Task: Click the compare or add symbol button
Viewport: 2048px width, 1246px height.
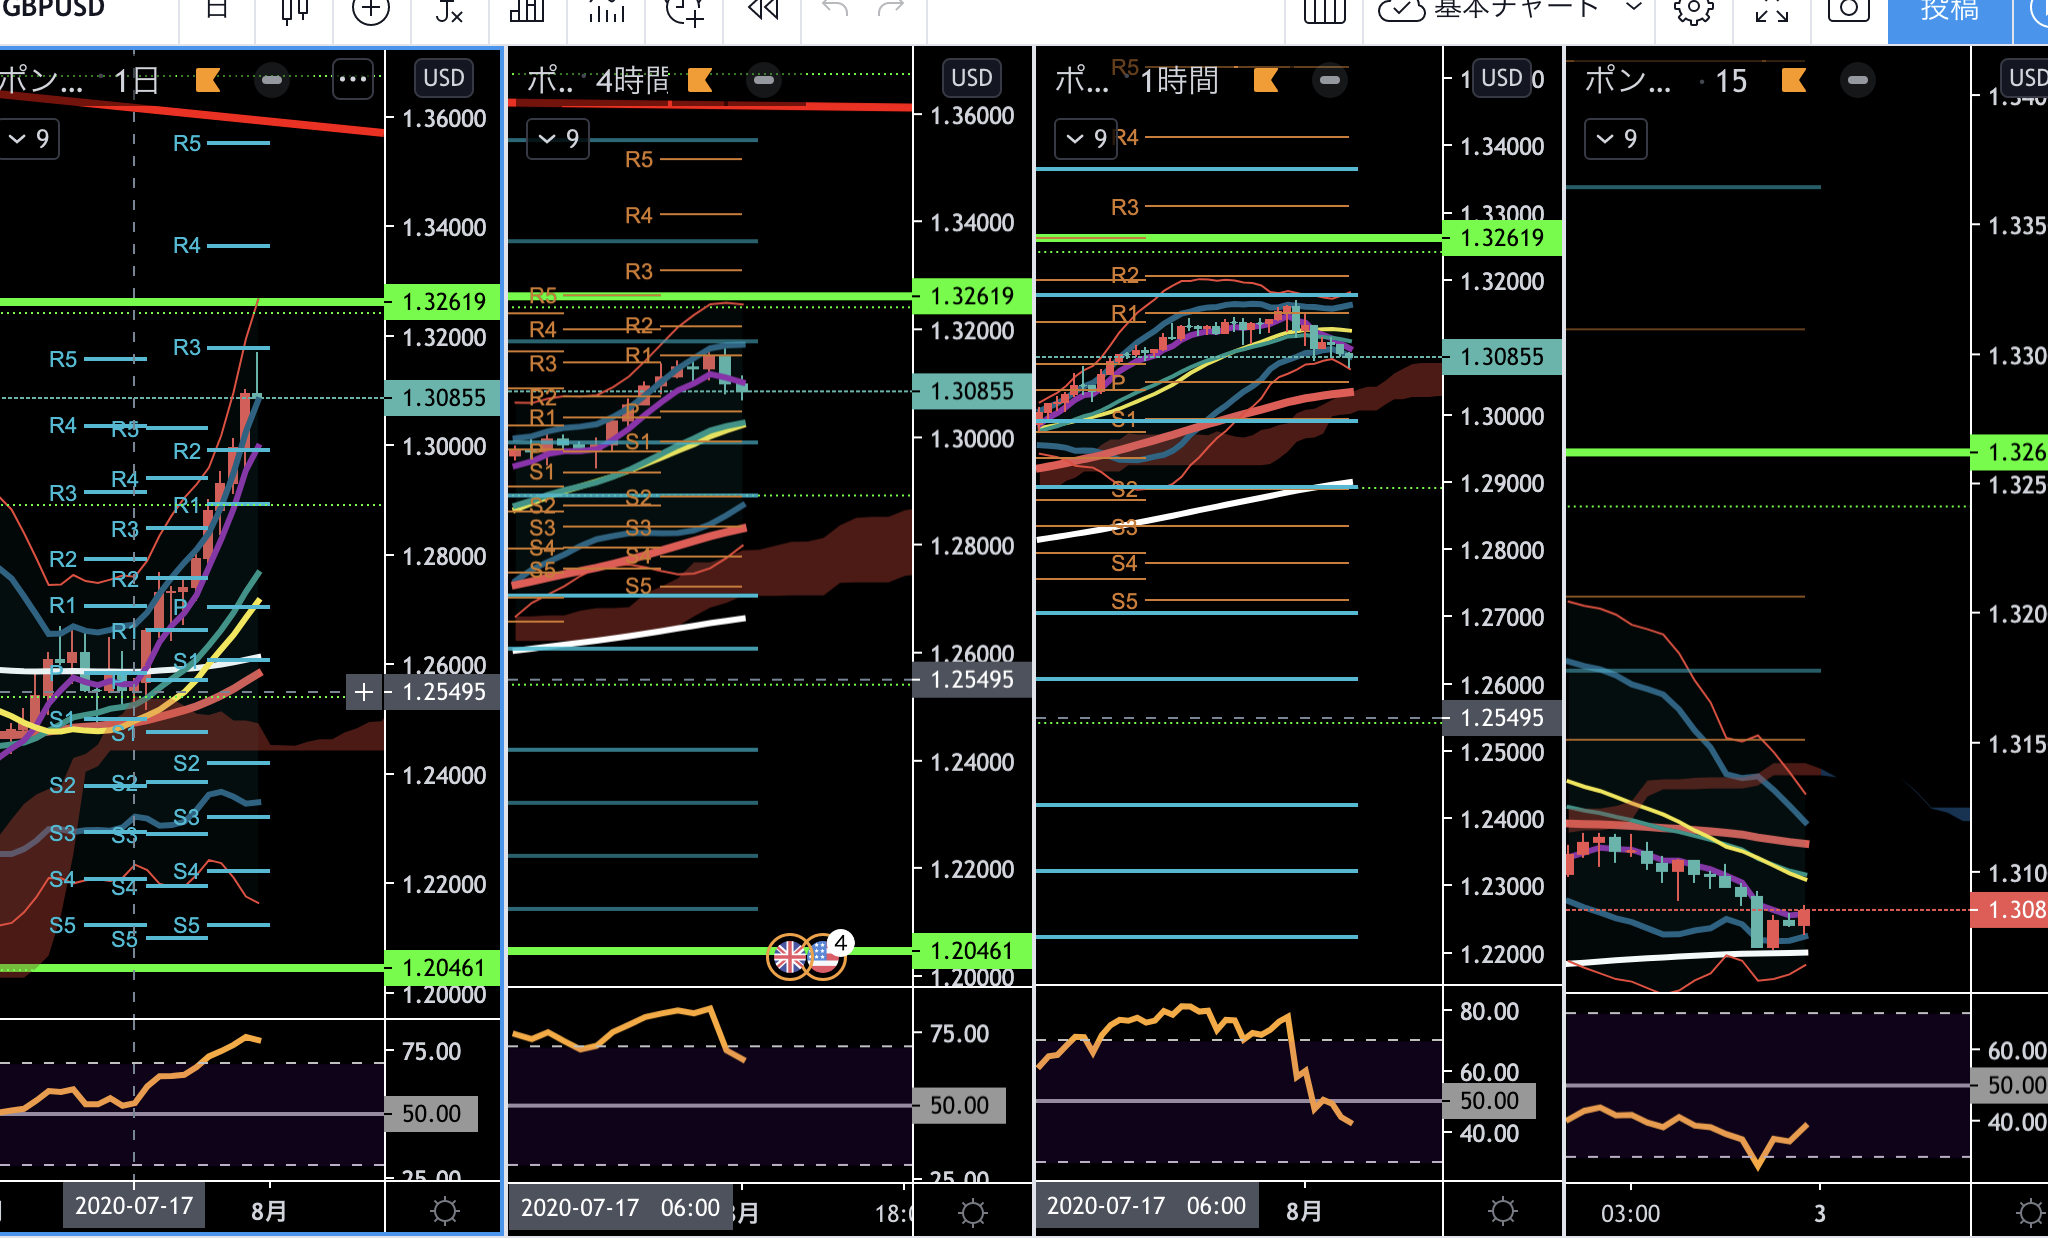Action: pos(370,11)
